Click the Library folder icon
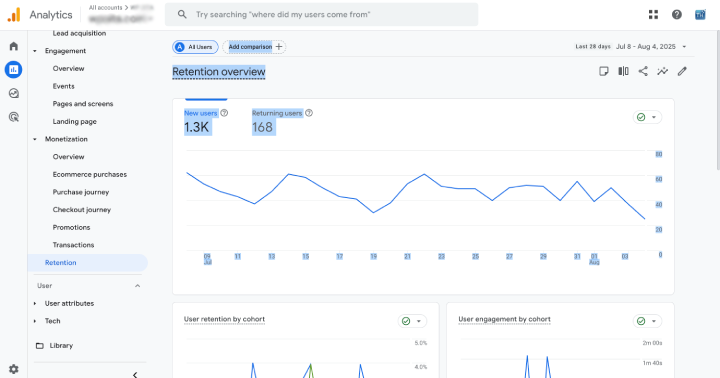This screenshot has height=378, width=720. [40, 345]
